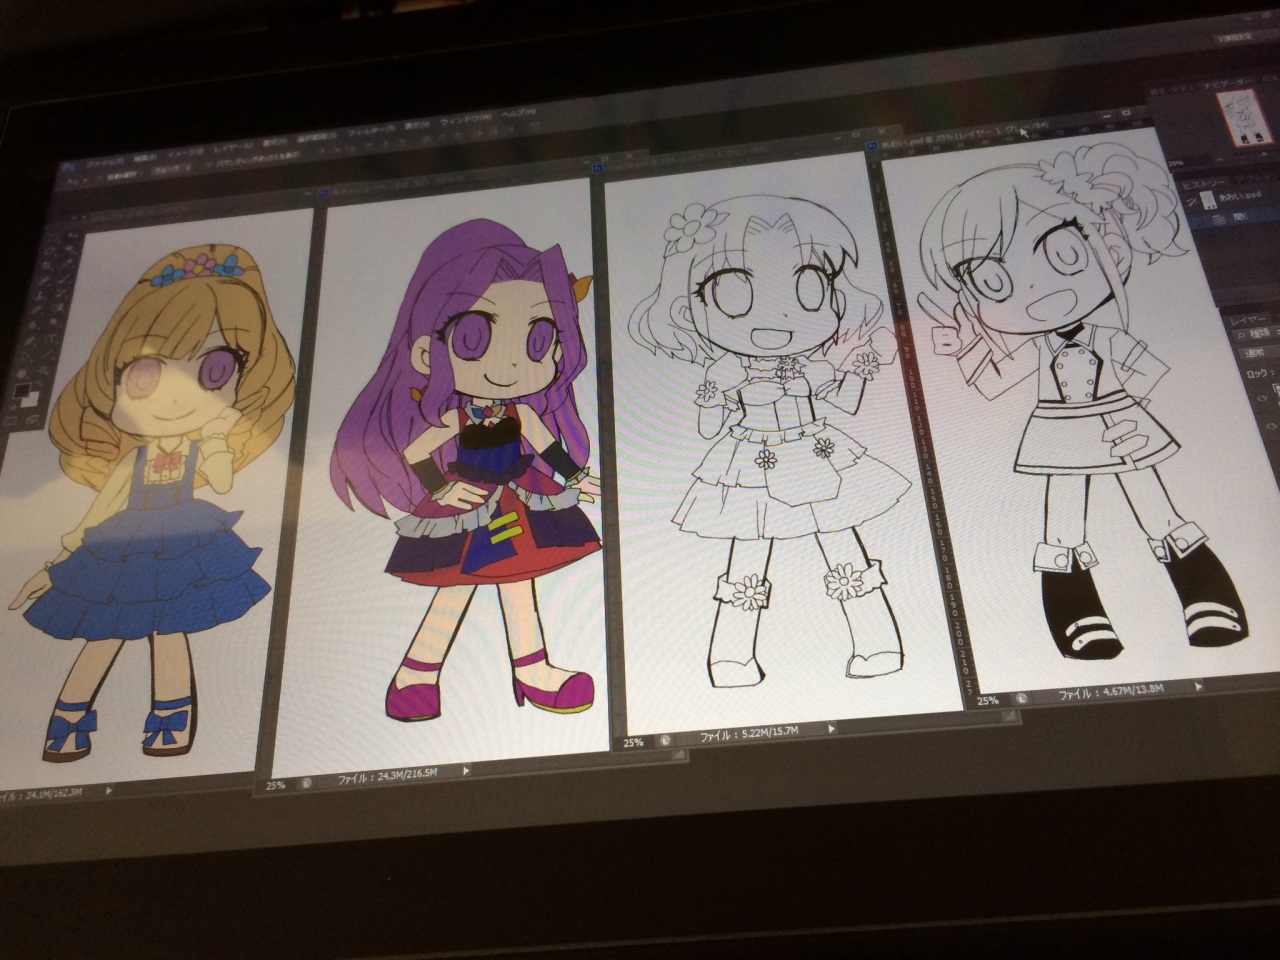Click the status icon beside 24.3M/216.5M

pyautogui.click(x=305, y=784)
